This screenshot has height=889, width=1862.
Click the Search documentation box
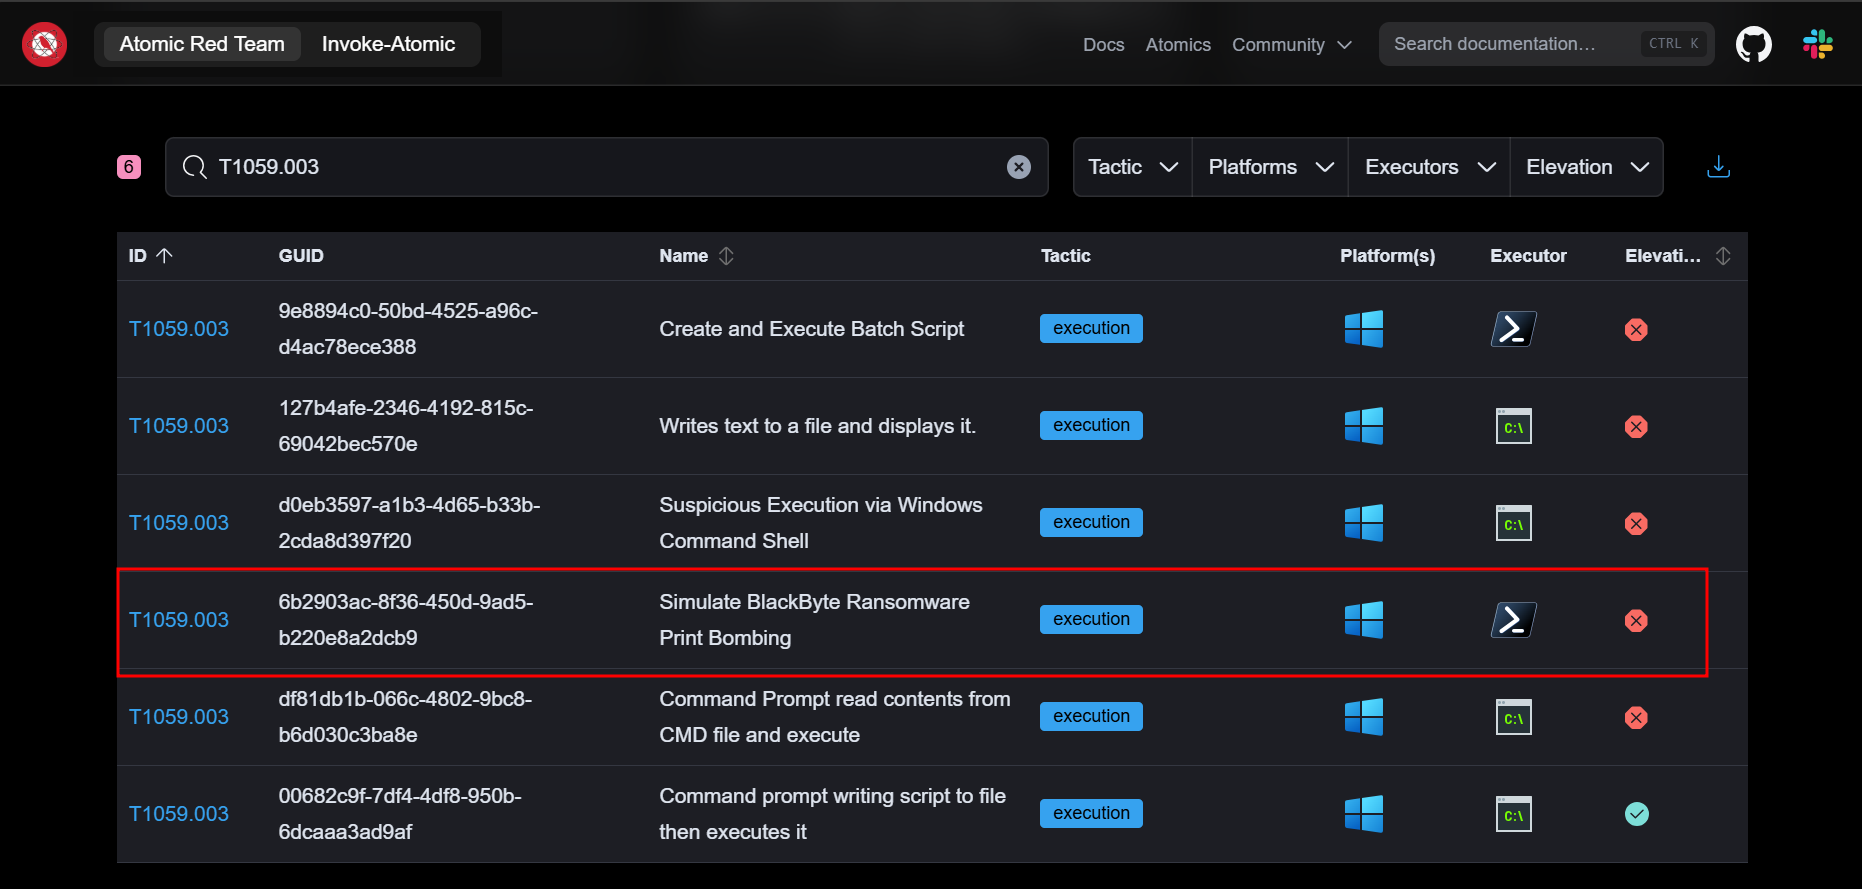click(1546, 44)
